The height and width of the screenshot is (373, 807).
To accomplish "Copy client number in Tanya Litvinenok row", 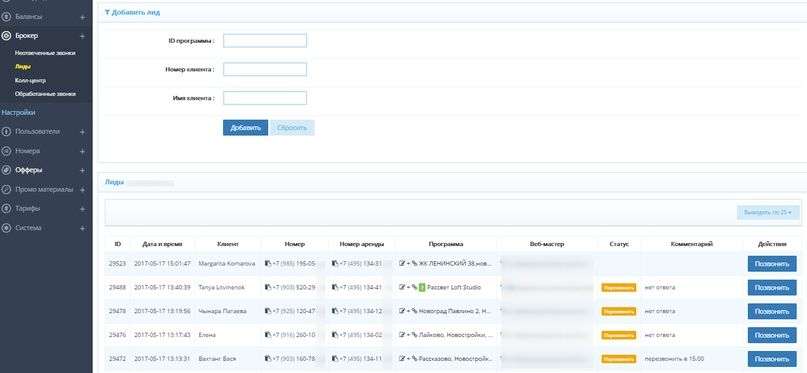I will coord(268,287).
